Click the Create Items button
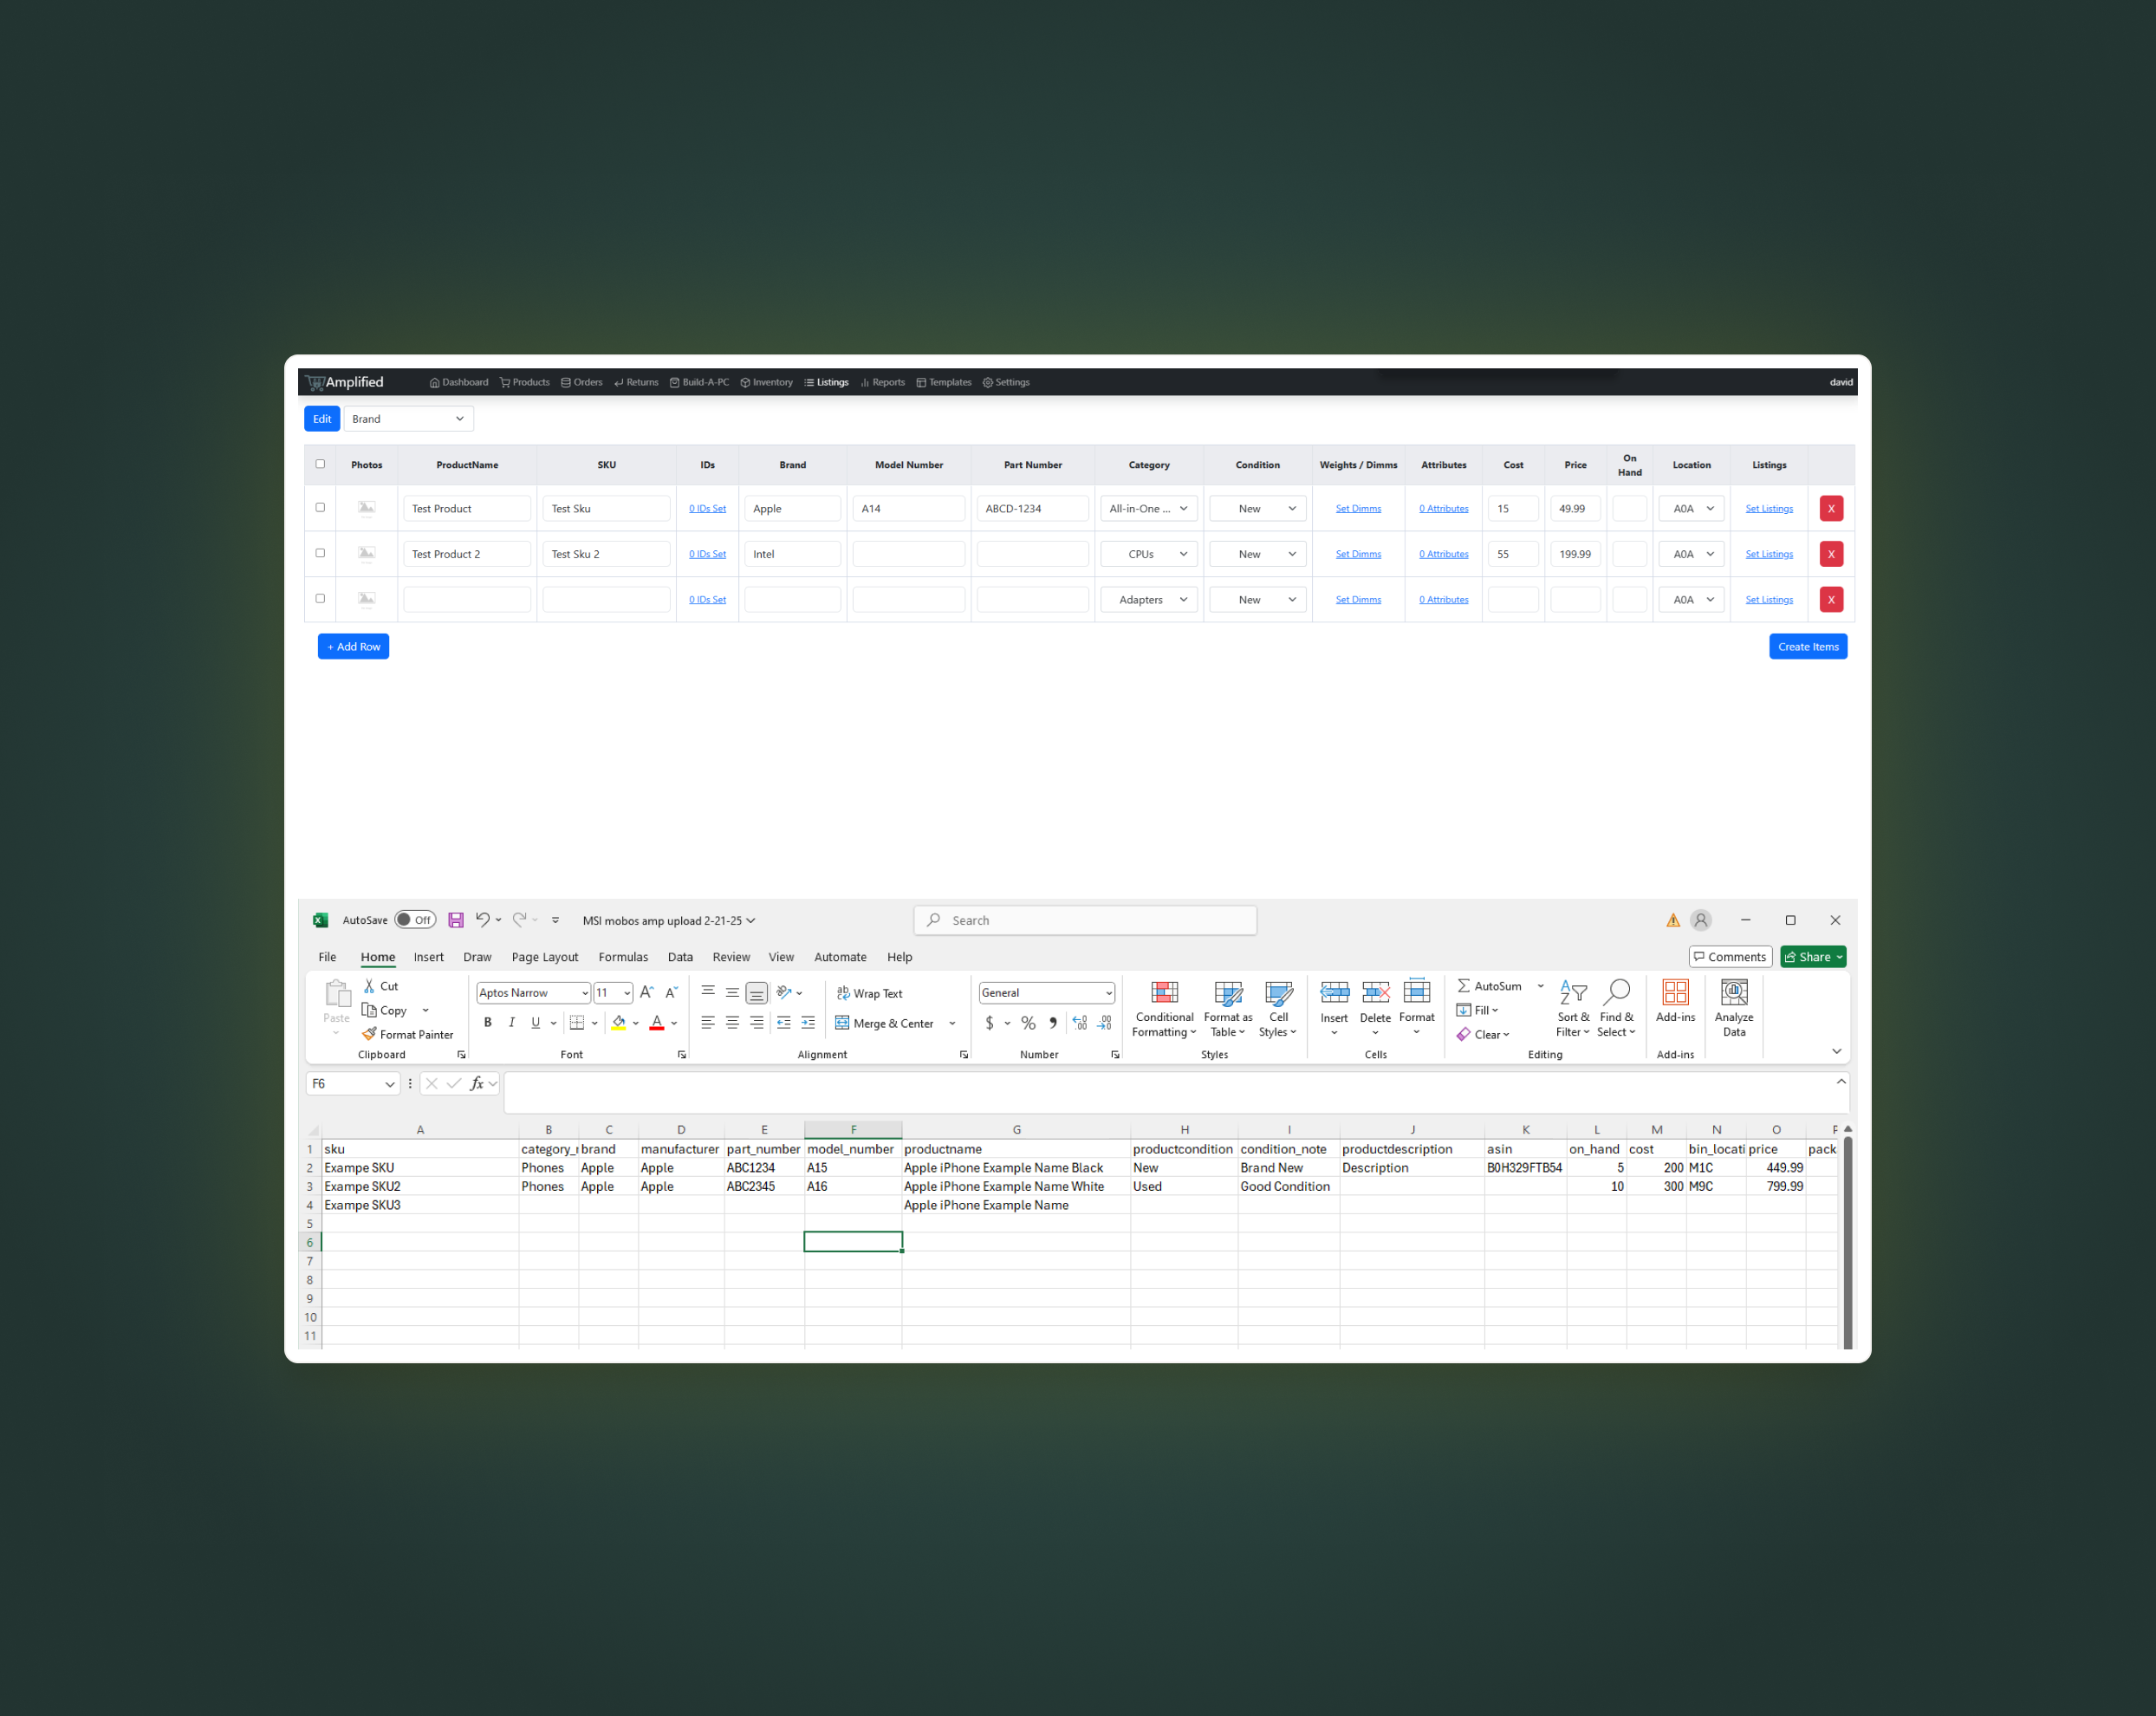Screen dimensions: 2156x1716 pyautogui.click(x=1807, y=646)
